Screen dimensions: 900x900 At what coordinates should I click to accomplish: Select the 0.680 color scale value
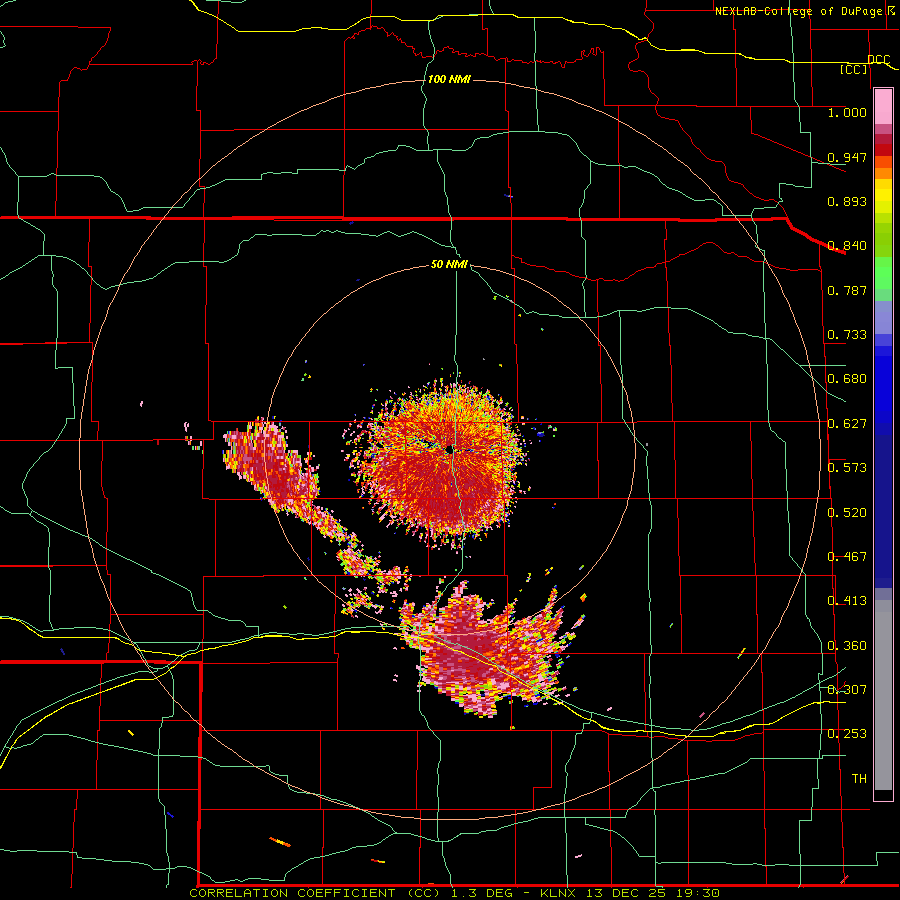coord(847,379)
